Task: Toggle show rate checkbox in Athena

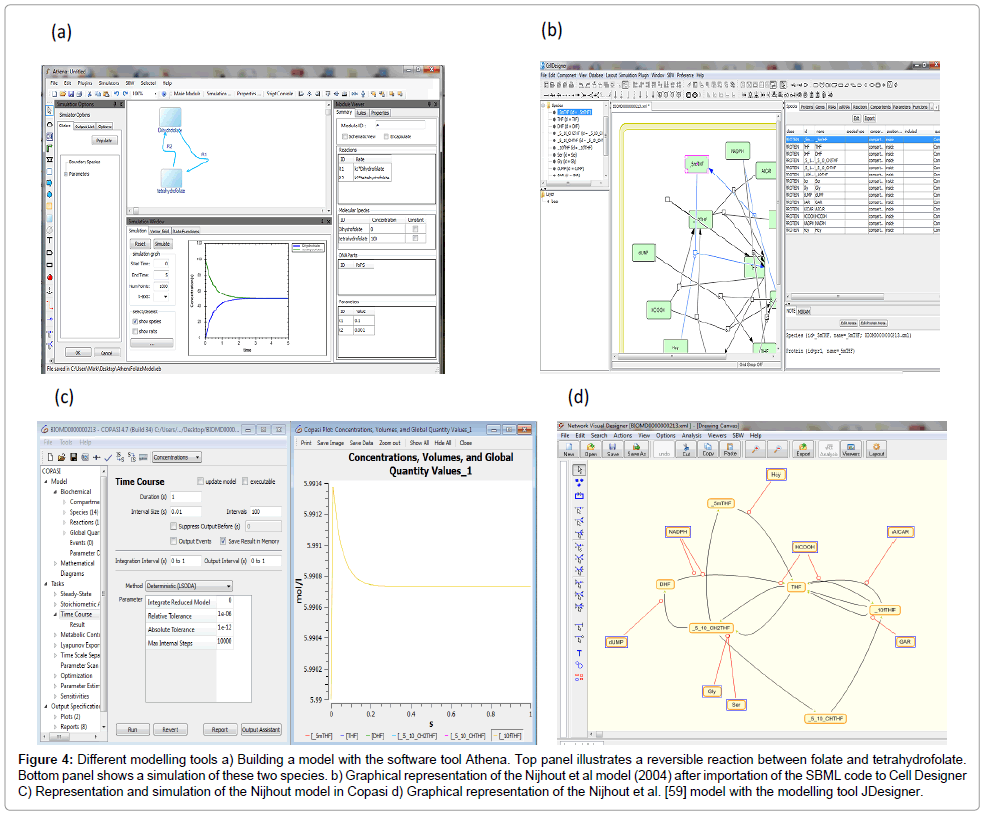Action: pos(135,331)
